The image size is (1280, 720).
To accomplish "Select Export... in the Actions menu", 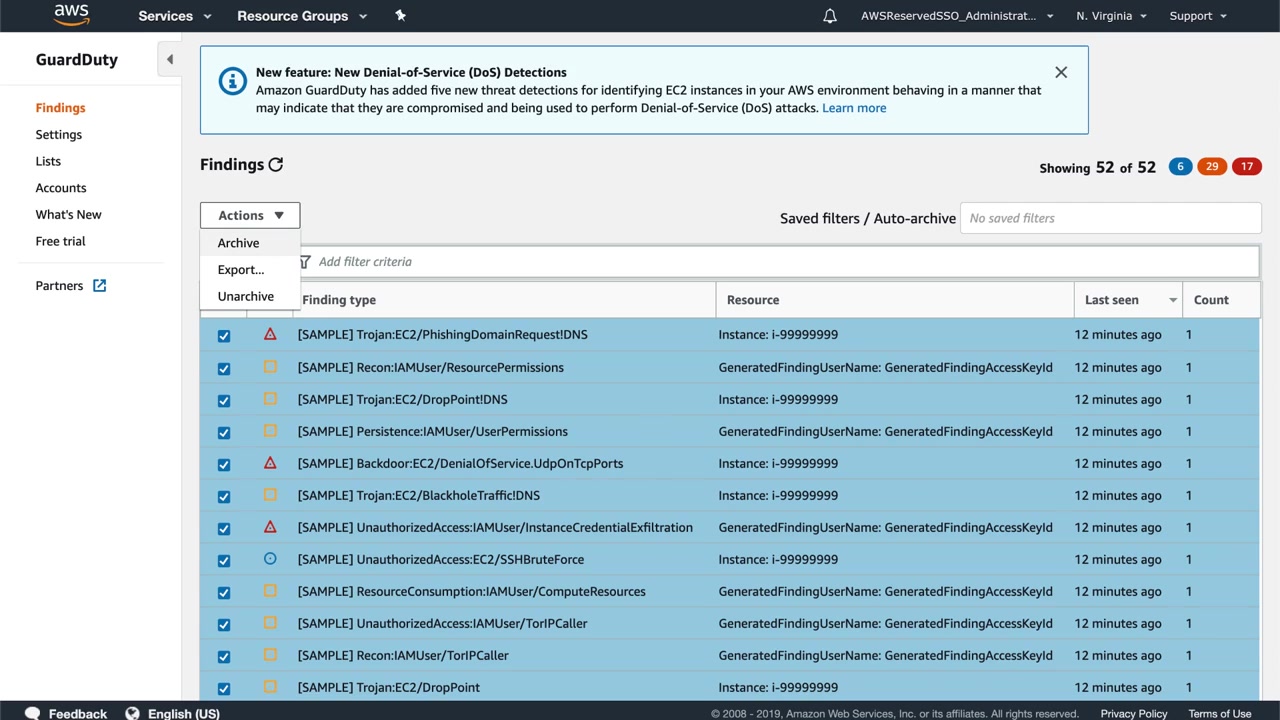I will [241, 270].
